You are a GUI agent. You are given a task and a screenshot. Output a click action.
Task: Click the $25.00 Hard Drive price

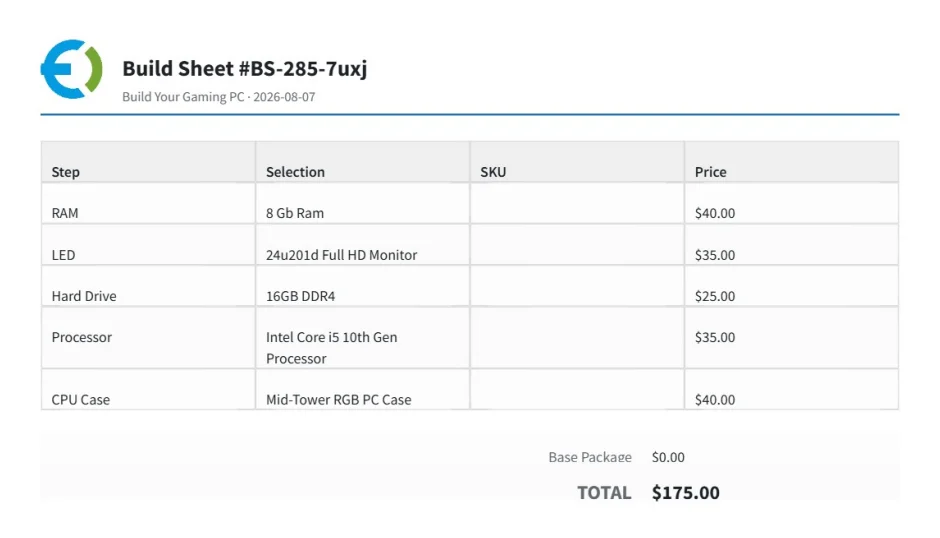(x=715, y=296)
